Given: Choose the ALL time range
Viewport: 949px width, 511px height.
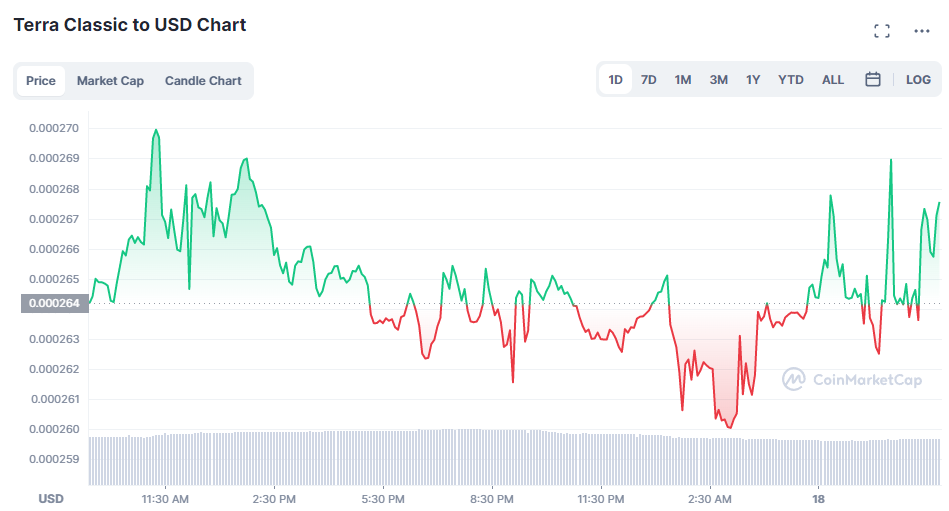Looking at the screenshot, I should coord(833,79).
